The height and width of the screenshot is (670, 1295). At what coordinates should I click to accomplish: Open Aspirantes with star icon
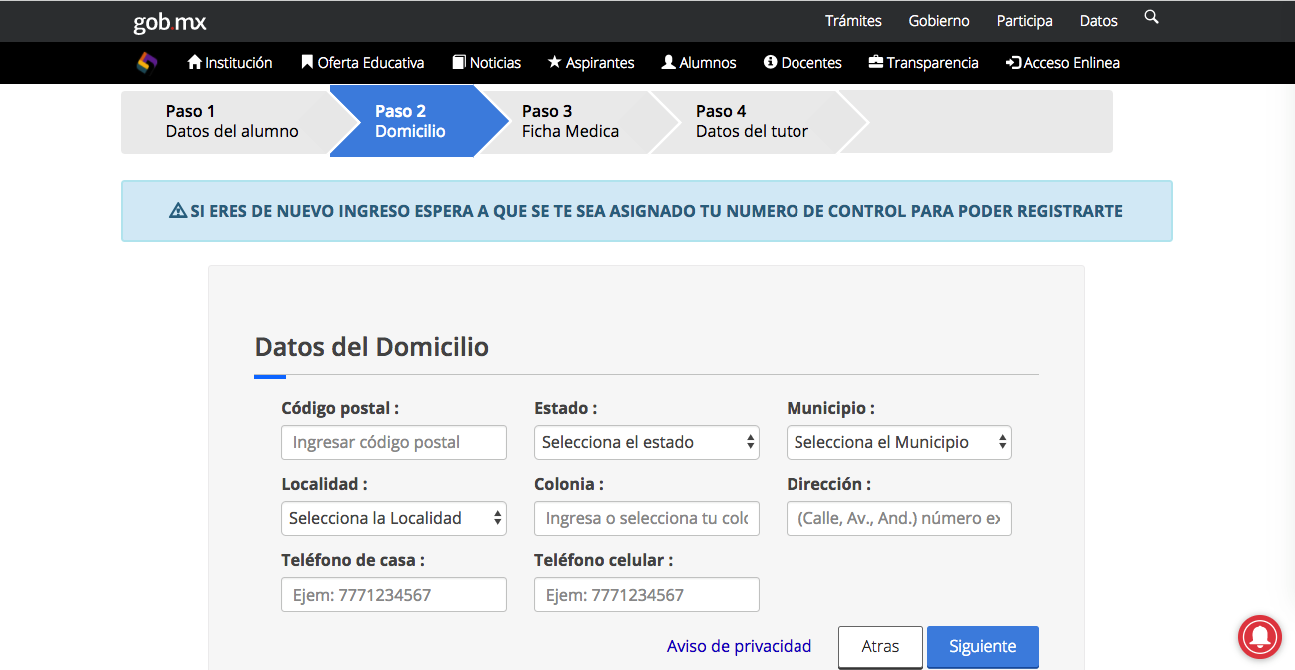[x=591, y=63]
